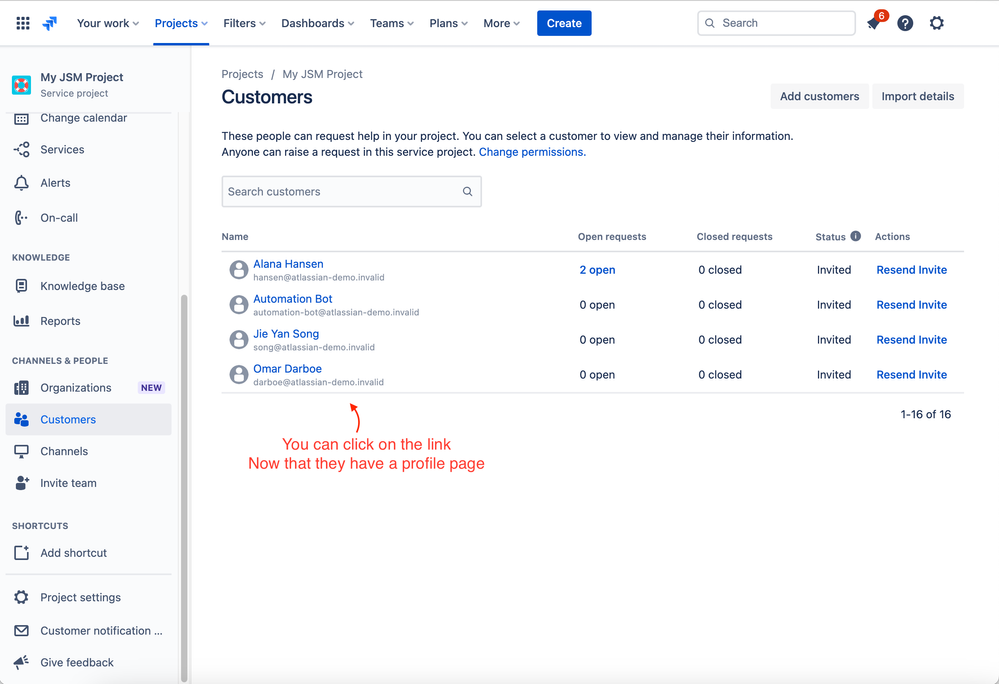
Task: Select Services in the sidebar
Action: (x=64, y=148)
